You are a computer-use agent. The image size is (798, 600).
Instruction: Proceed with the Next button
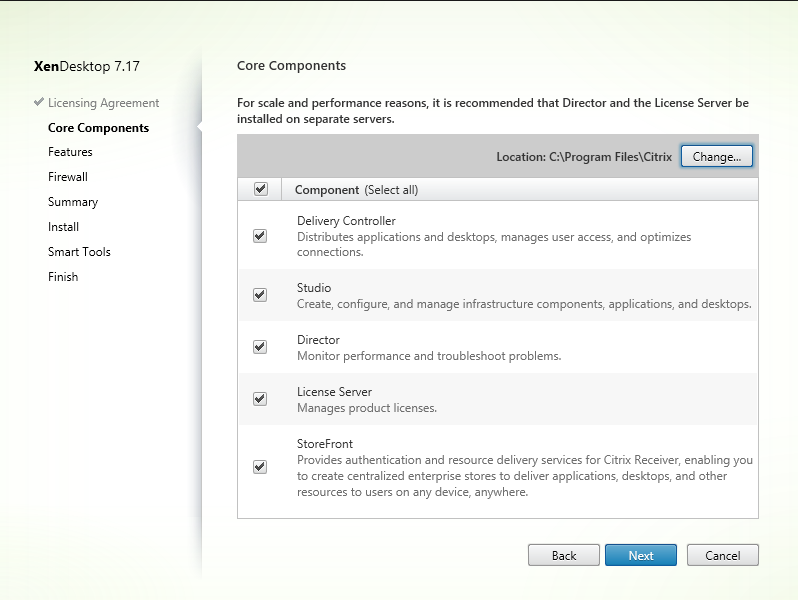pos(641,555)
